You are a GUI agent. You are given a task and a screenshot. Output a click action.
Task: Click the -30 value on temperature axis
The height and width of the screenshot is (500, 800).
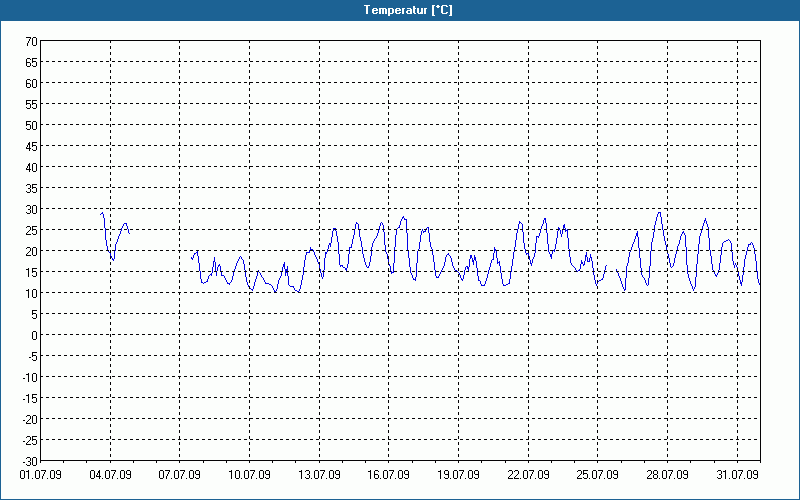pyautogui.click(x=30, y=461)
